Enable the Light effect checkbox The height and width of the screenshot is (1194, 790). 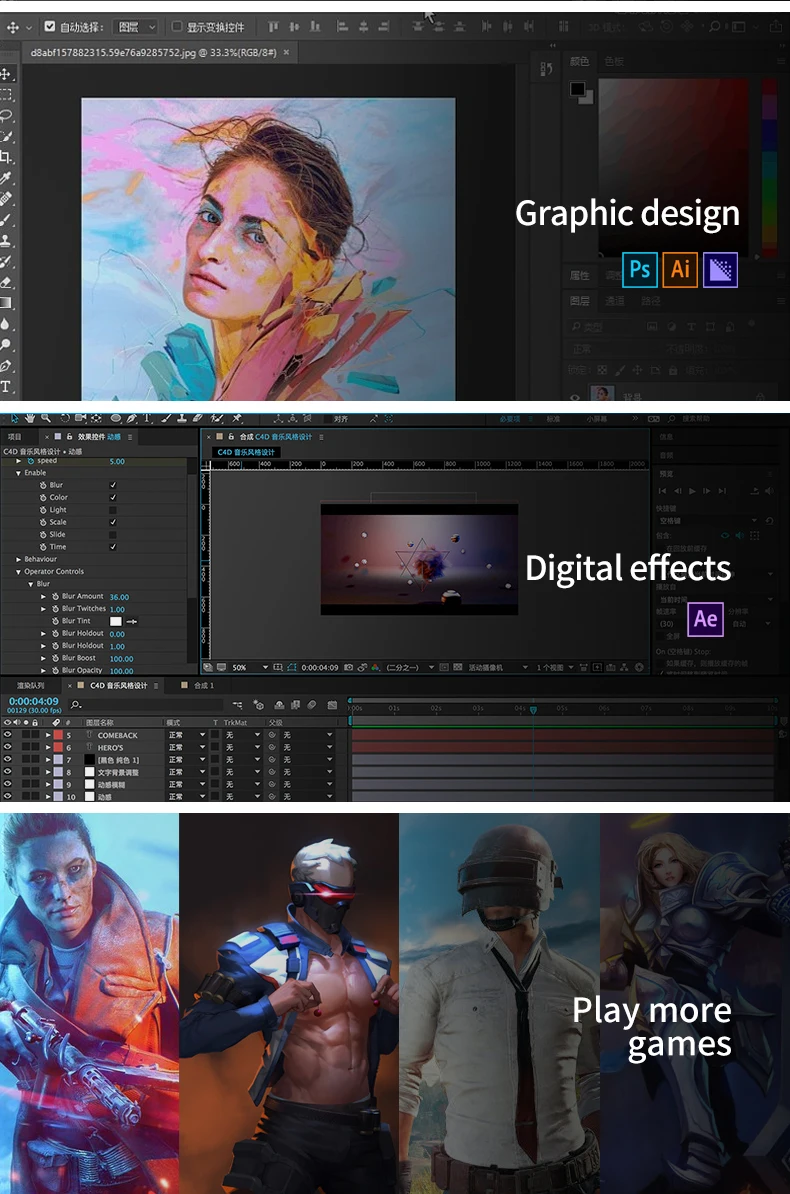coord(113,510)
